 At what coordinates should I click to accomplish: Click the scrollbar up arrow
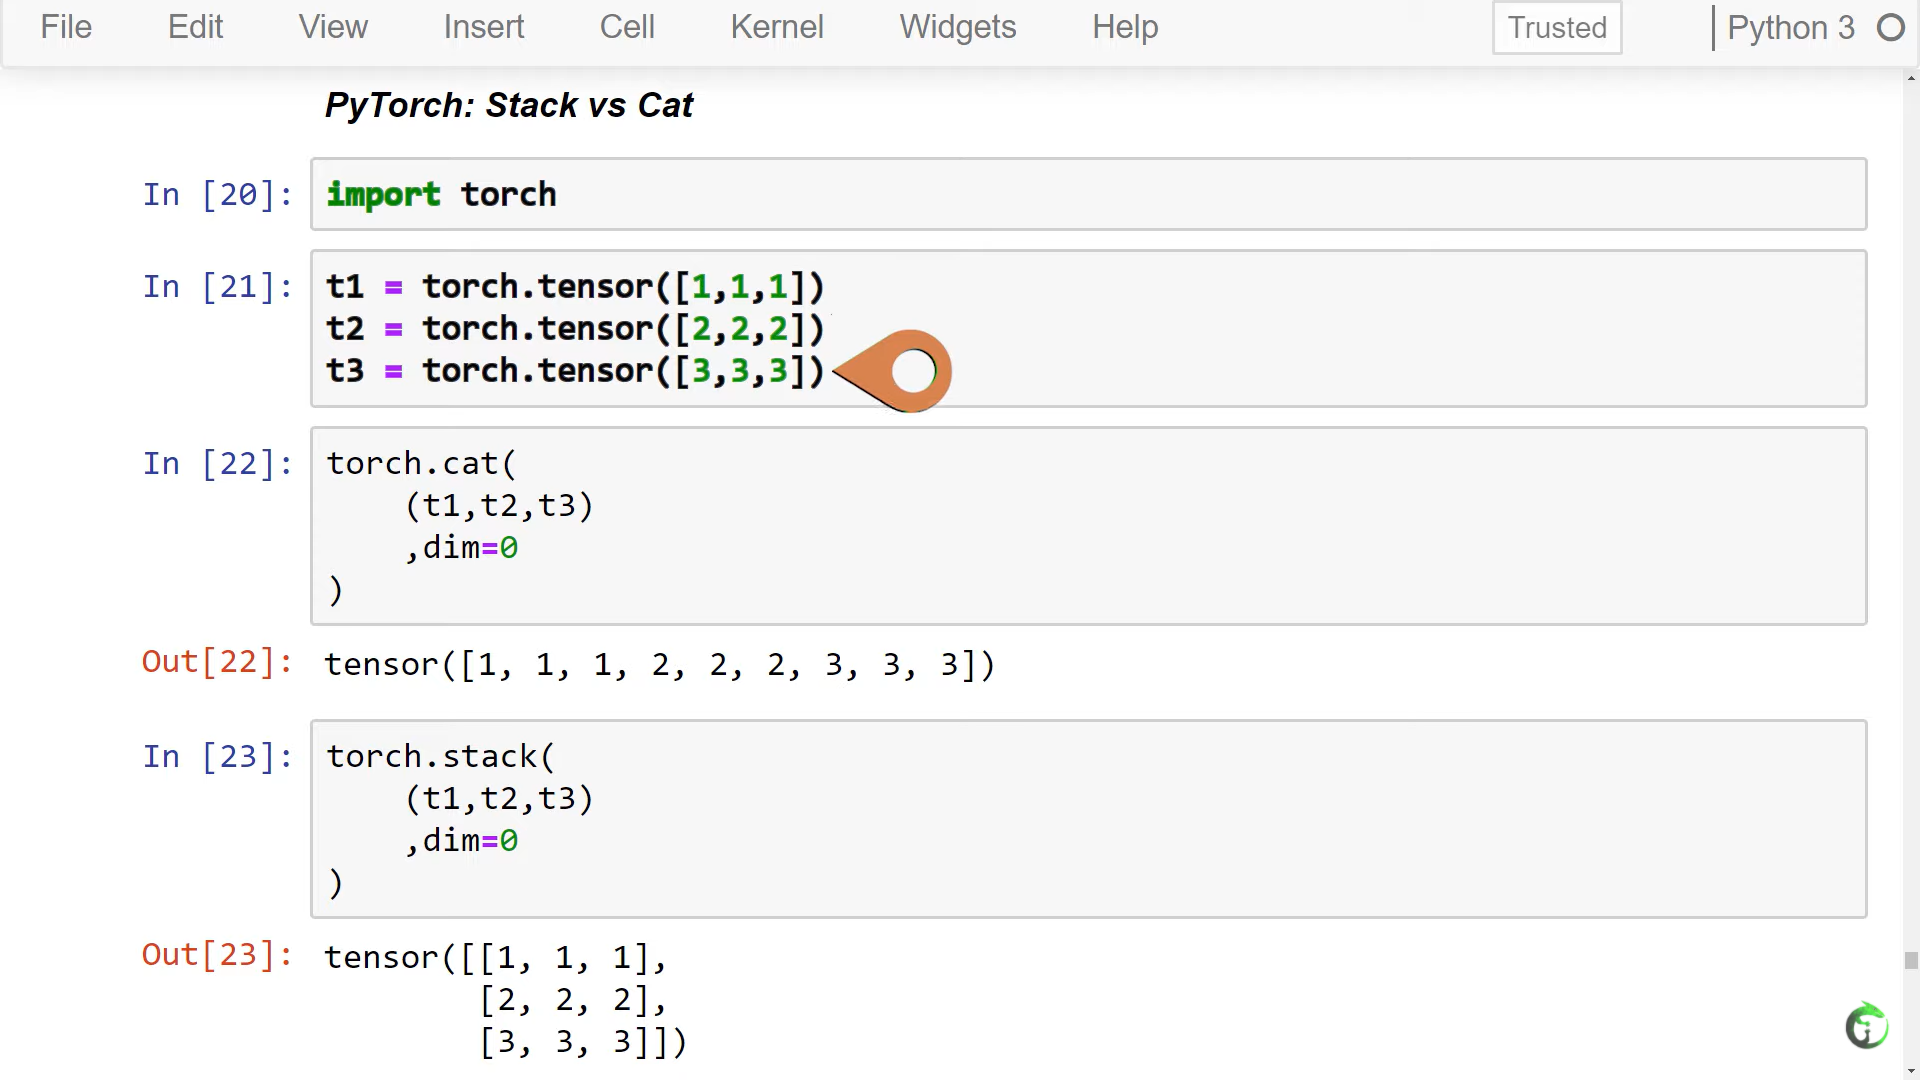click(1911, 78)
